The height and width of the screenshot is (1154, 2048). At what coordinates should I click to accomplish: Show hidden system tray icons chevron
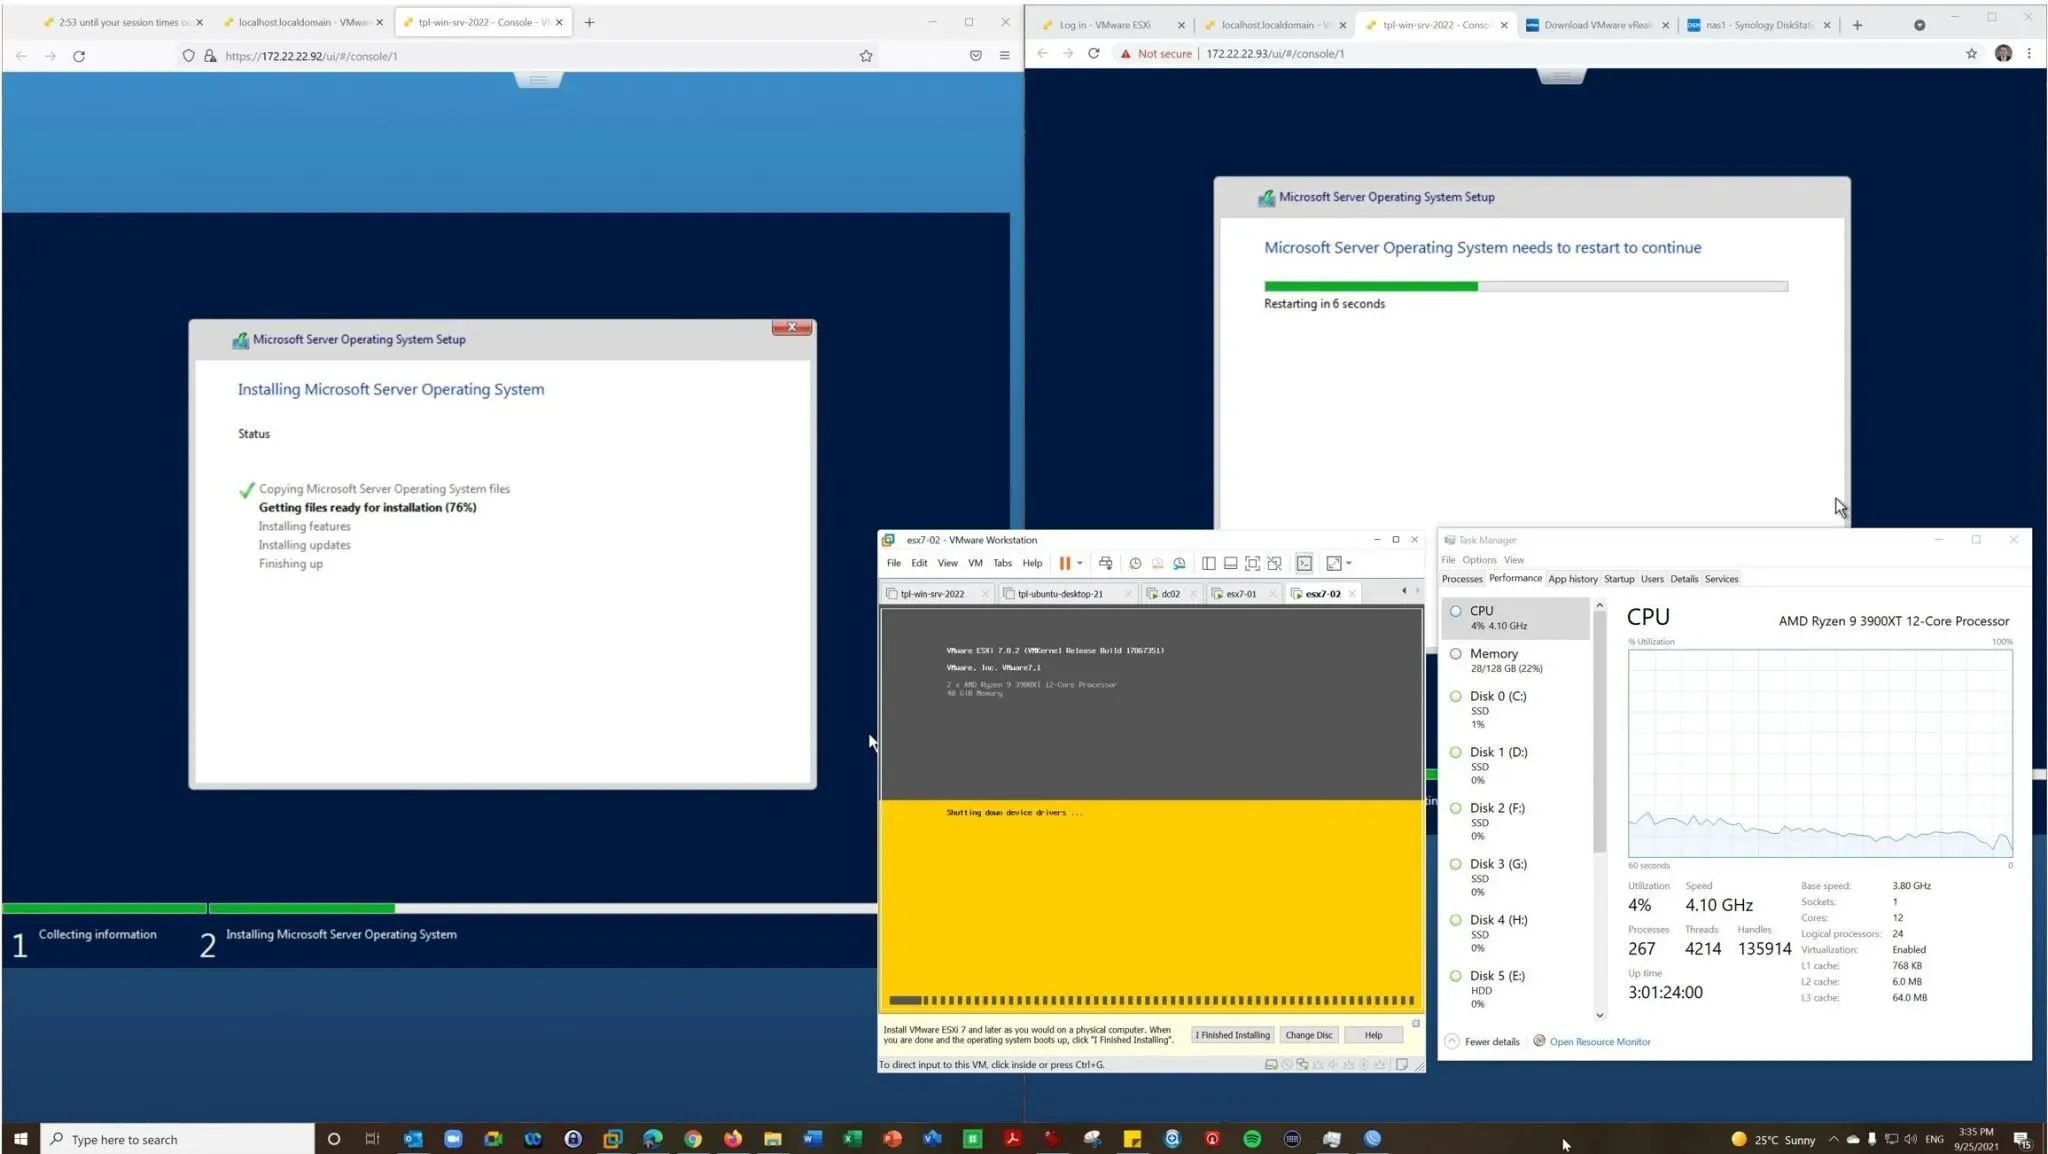coord(1832,1139)
